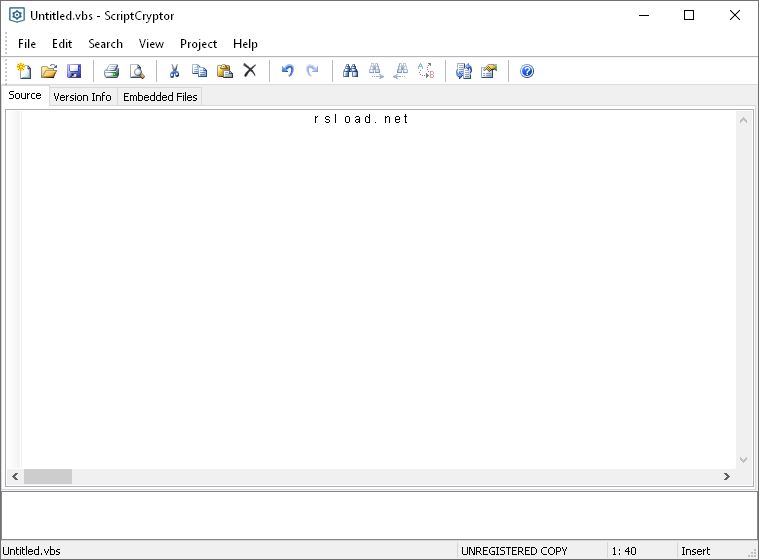Image resolution: width=759 pixels, height=560 pixels.
Task: Click the vertical scrollbar down arrow
Action: pyautogui.click(x=744, y=460)
